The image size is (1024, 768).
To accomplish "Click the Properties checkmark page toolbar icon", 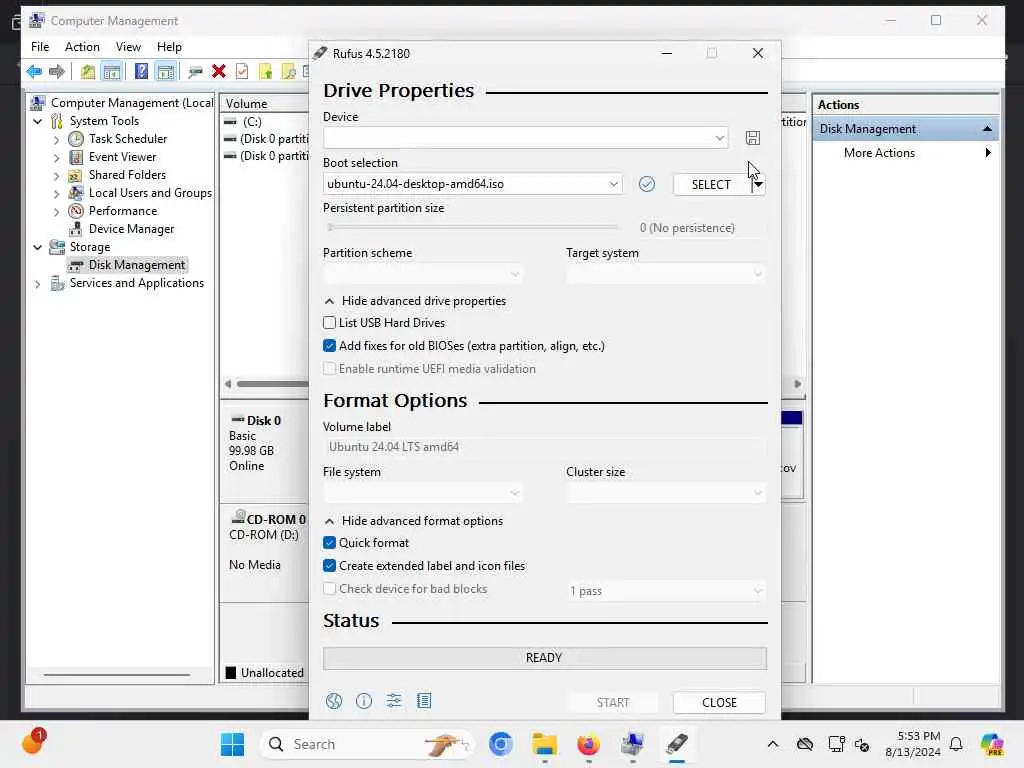I will click(x=242, y=71).
